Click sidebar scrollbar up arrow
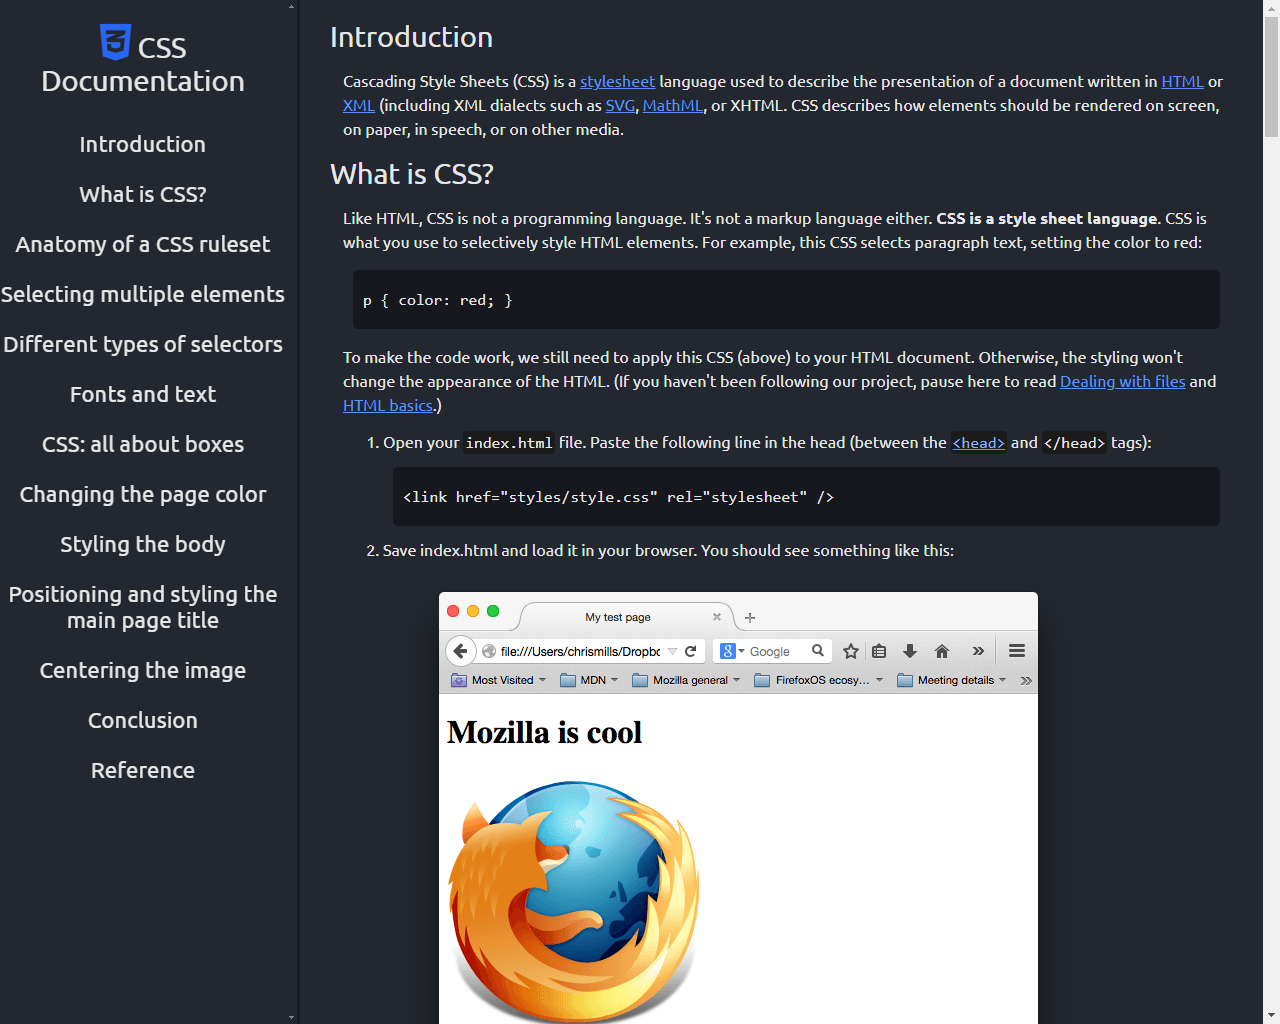The width and height of the screenshot is (1280, 1024). pyautogui.click(x=292, y=7)
